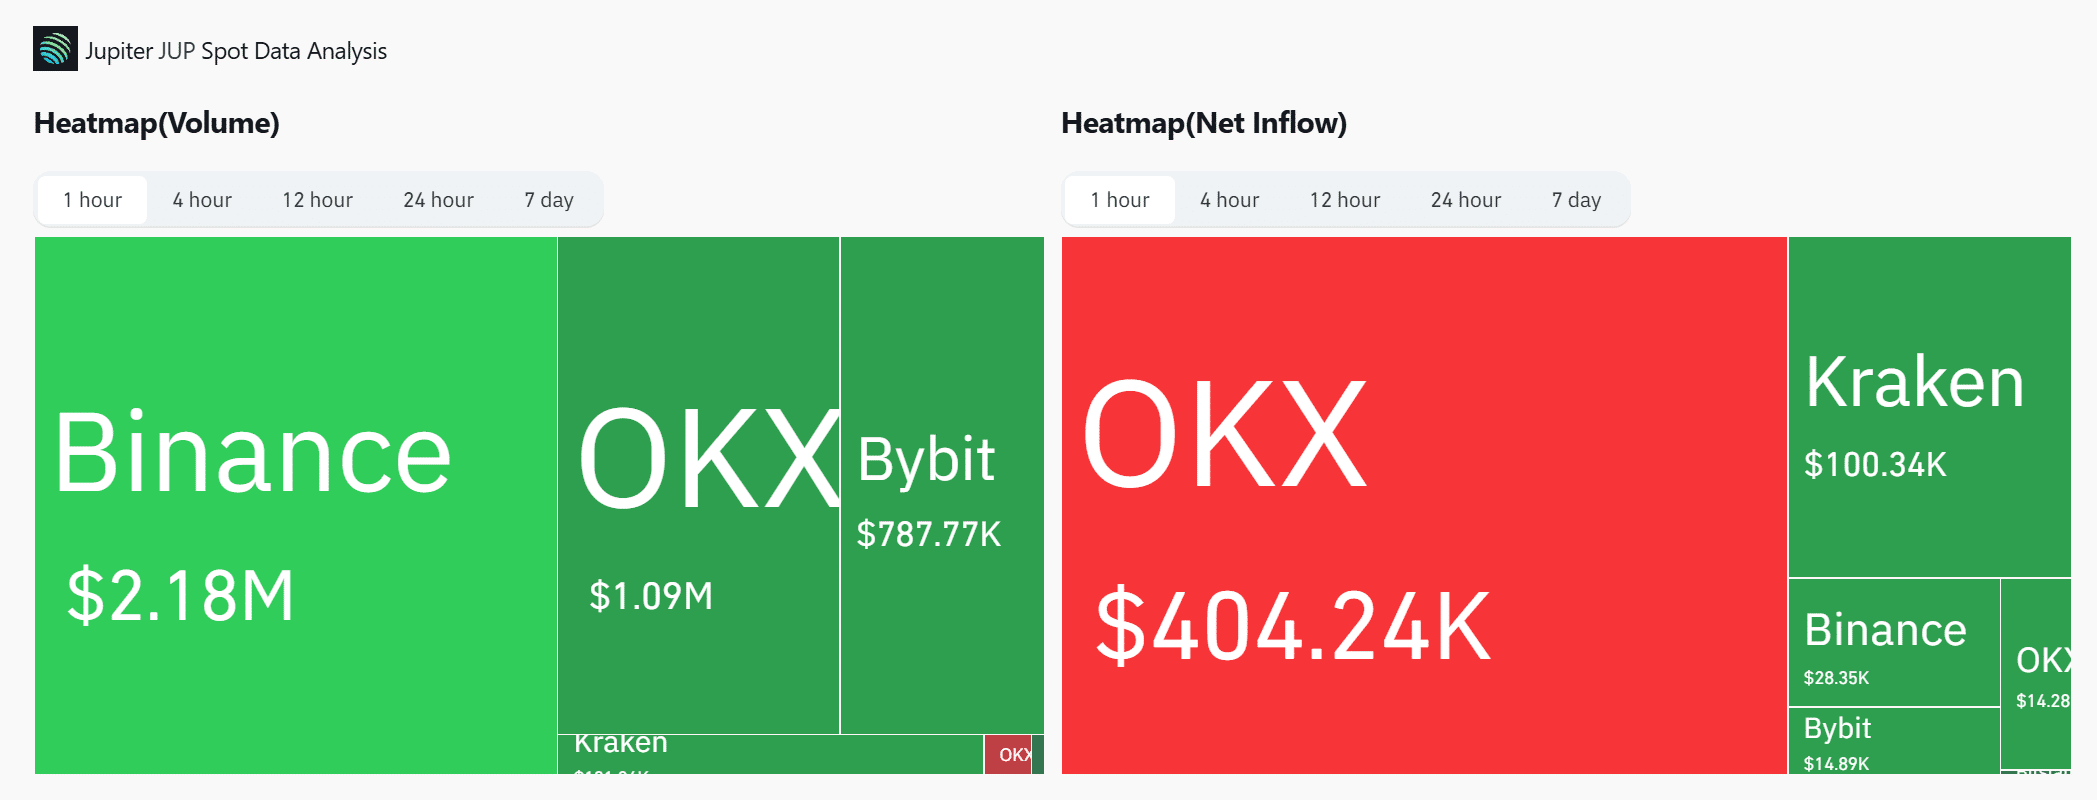Select 1 hour tab in Volume heatmap

(x=93, y=200)
